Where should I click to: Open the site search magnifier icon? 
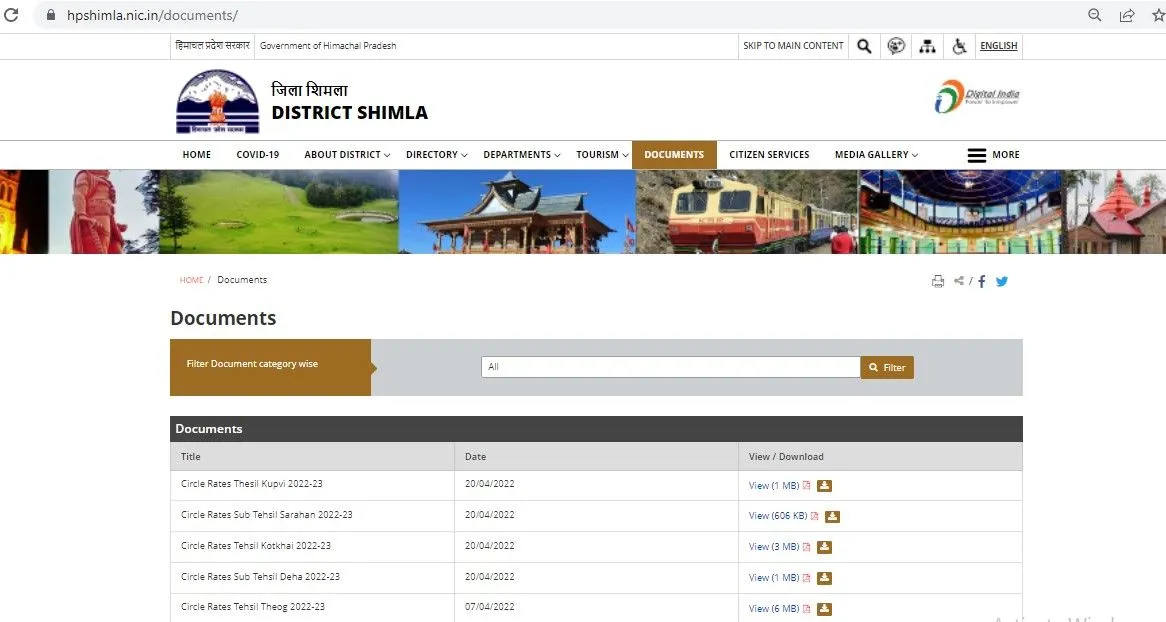[864, 46]
